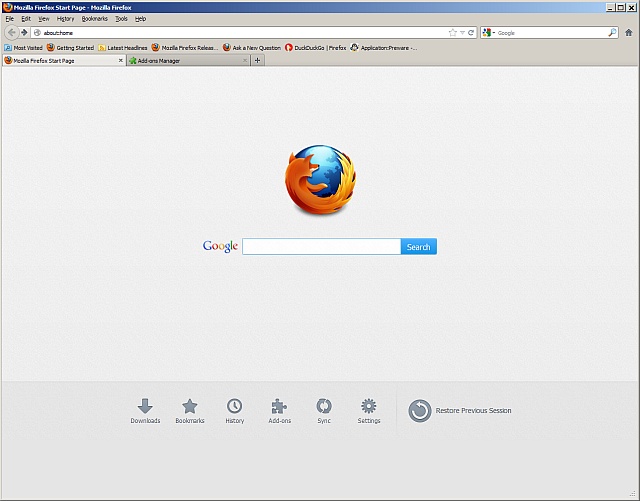The image size is (640, 501).
Task: Open the Tools menu
Action: click(121, 19)
